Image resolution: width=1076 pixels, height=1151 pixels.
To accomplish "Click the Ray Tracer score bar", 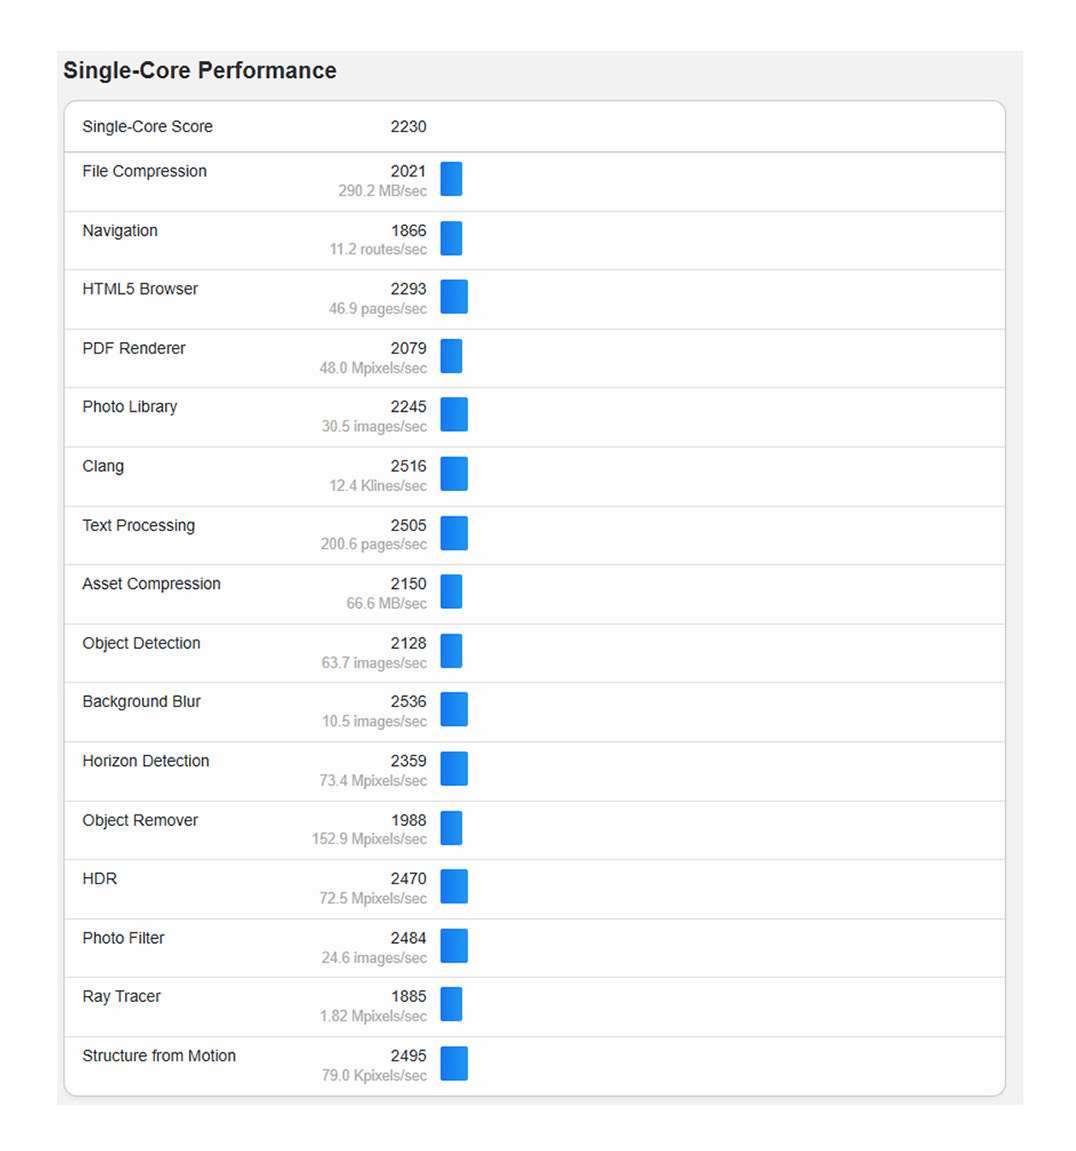I will point(451,1004).
